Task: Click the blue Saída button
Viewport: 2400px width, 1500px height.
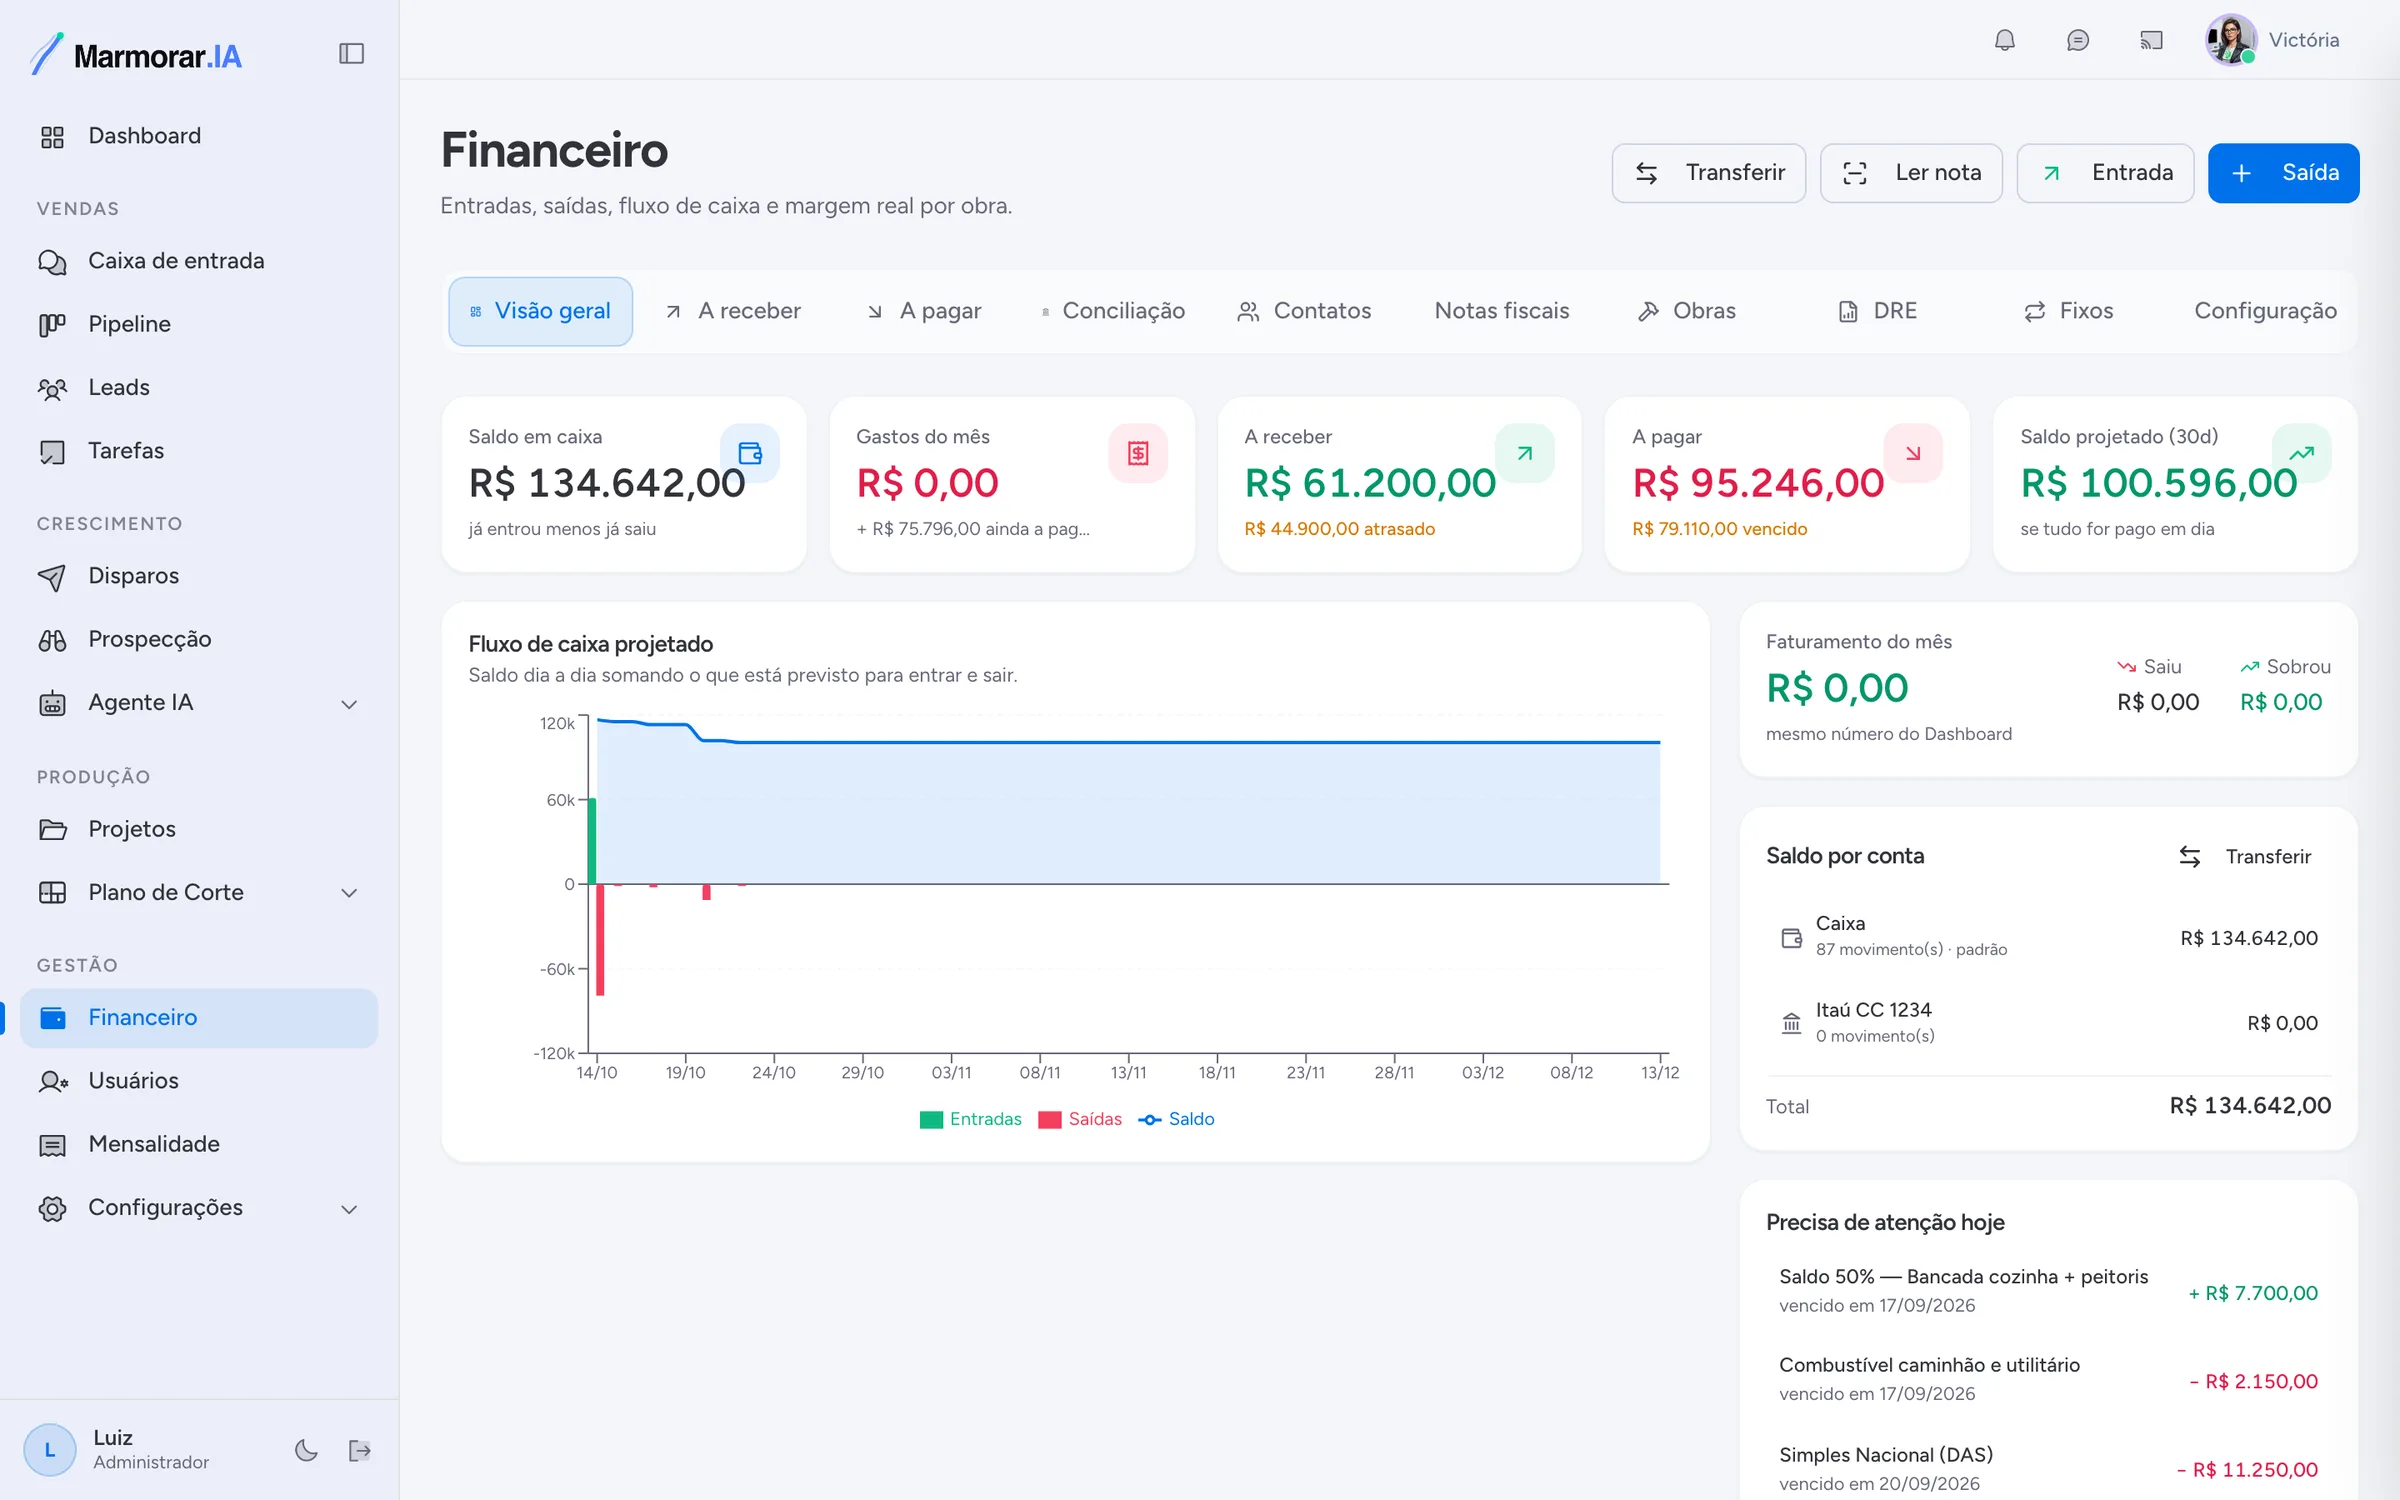Action: 2283,173
